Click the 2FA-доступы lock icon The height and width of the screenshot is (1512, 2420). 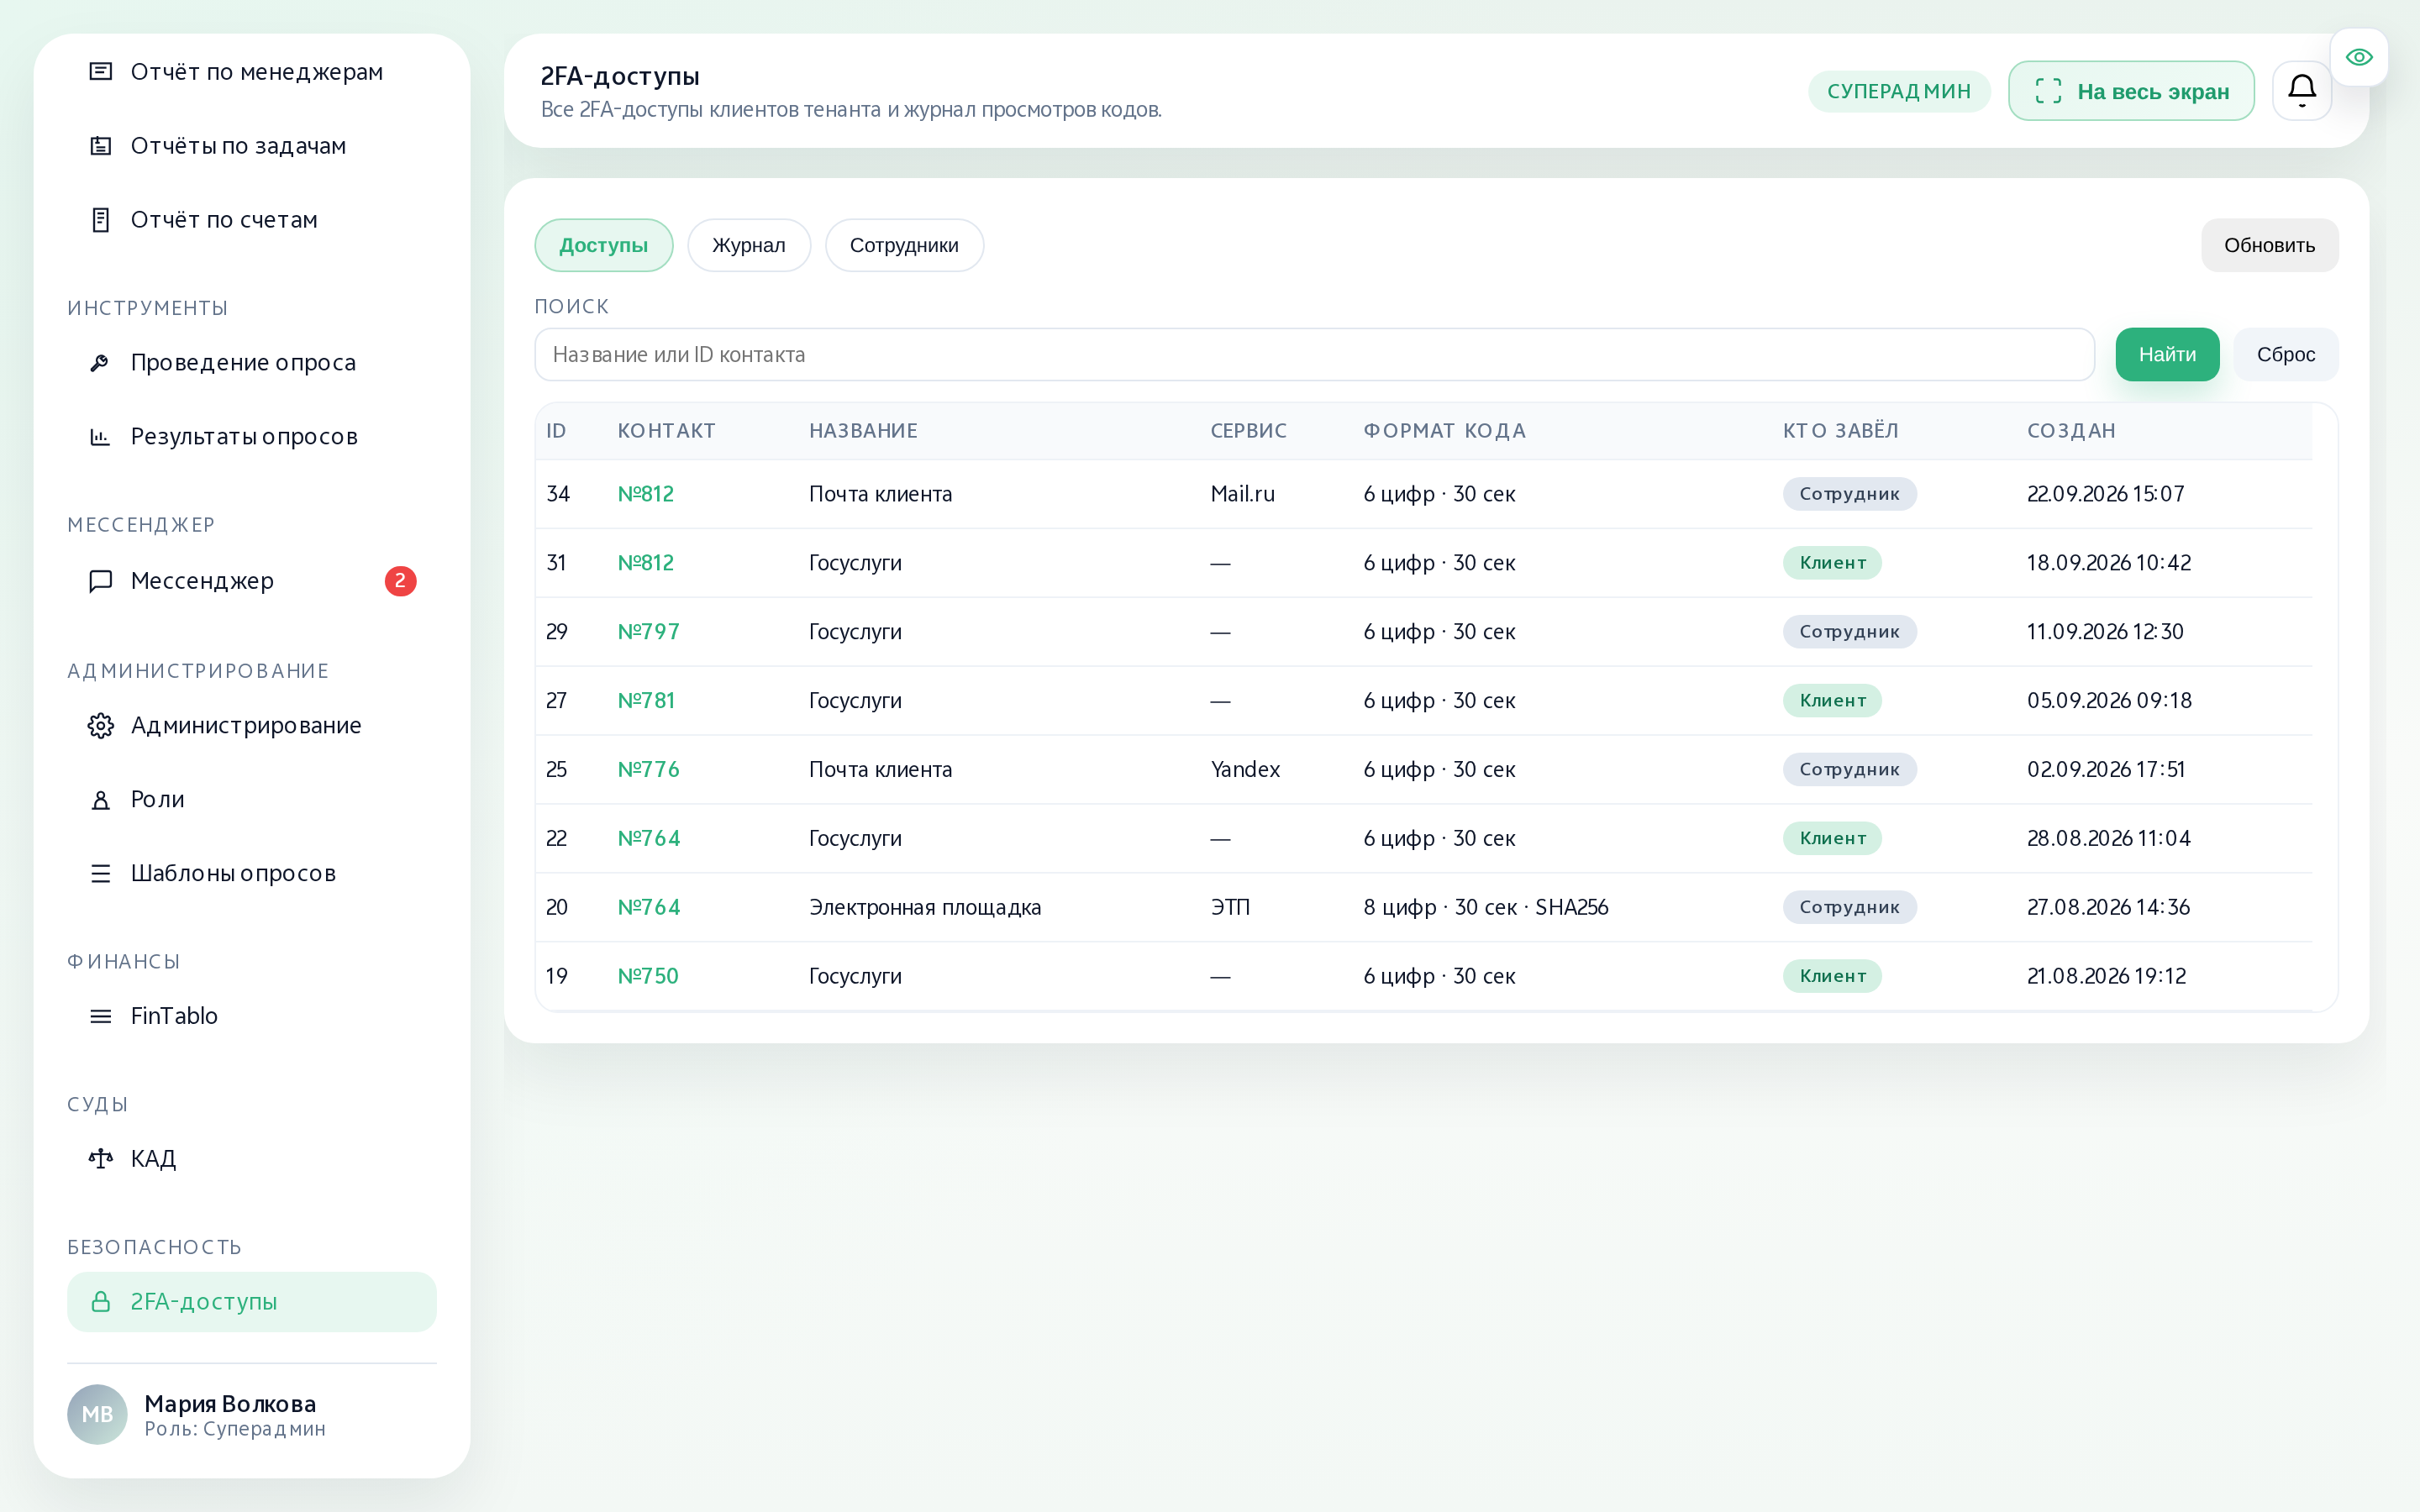click(100, 1301)
